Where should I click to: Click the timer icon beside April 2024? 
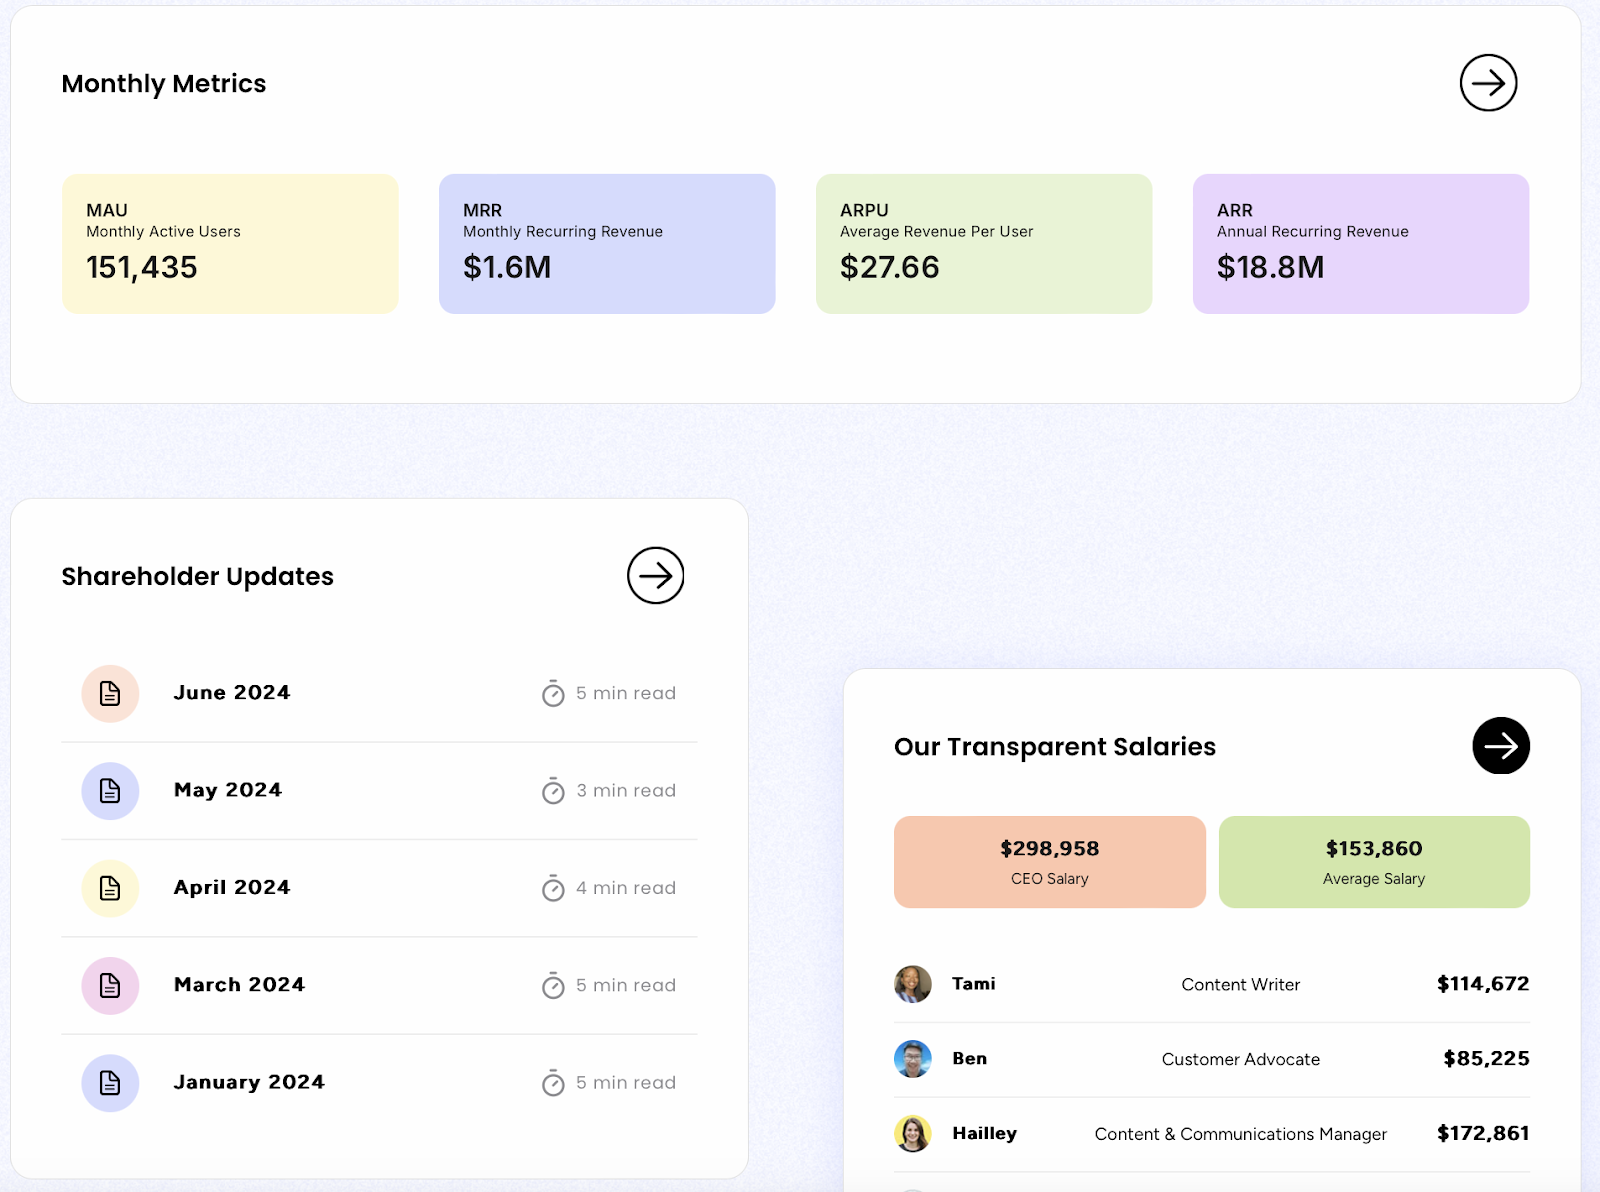coord(553,888)
